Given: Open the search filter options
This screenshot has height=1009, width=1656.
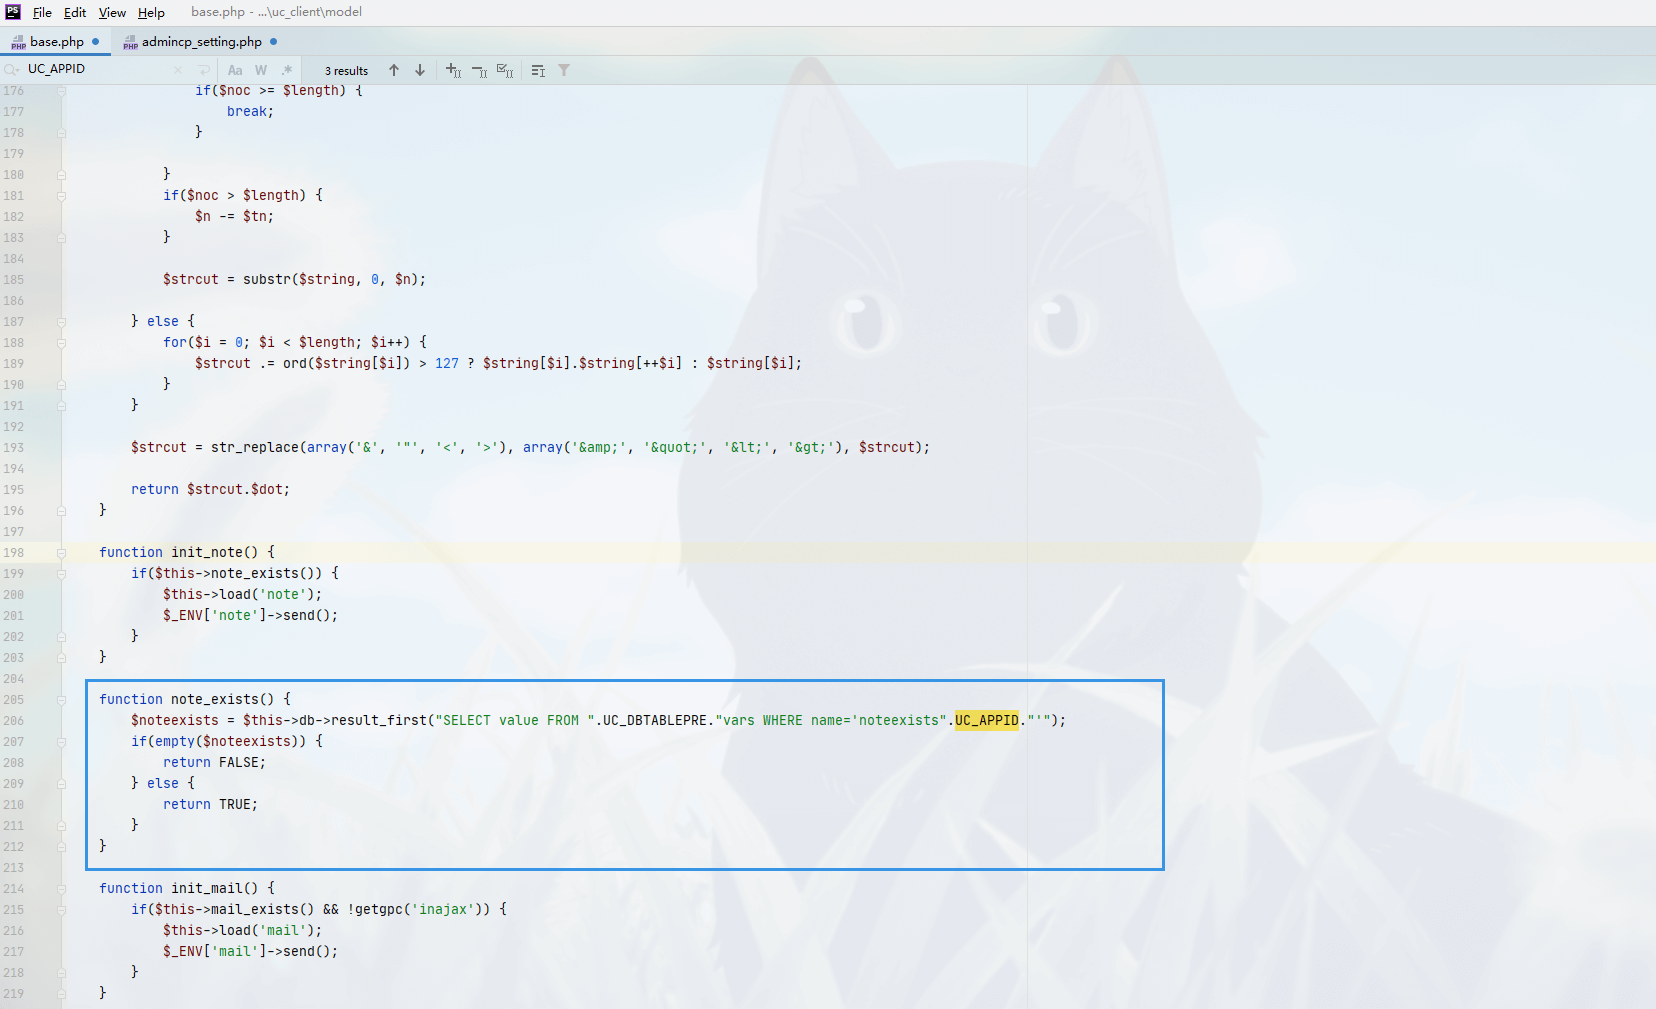Looking at the screenshot, I should pyautogui.click(x=564, y=70).
